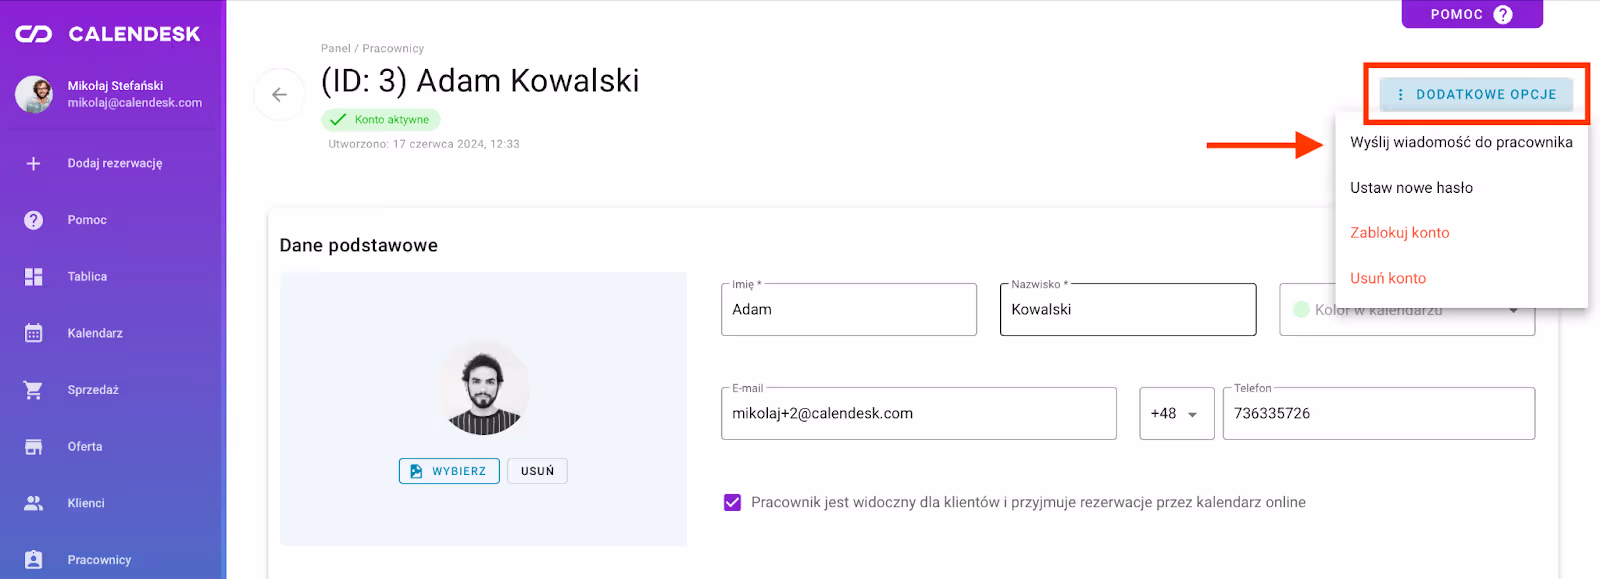Click the calendar color green swatch

coord(1299,310)
